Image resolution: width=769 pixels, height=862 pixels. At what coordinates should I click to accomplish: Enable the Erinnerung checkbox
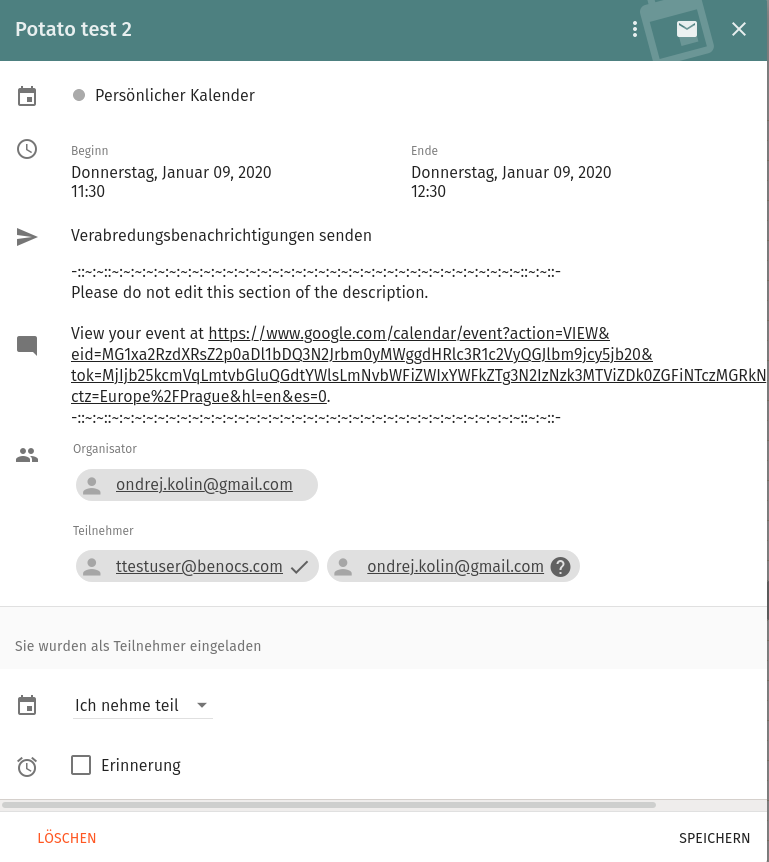[81, 766]
